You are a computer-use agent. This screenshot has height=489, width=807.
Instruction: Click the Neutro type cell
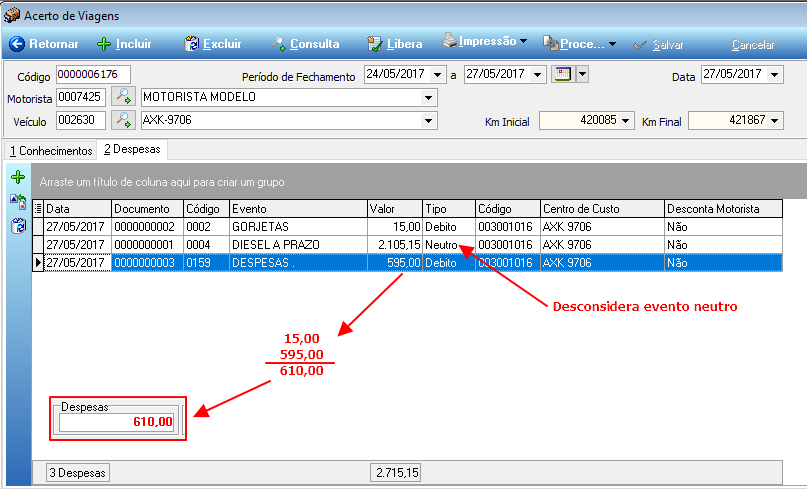[x=449, y=244]
